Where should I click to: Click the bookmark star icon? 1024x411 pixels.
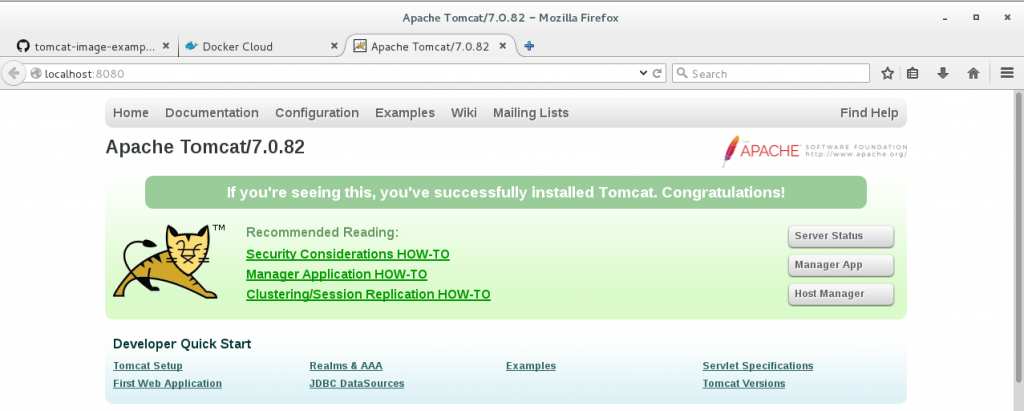click(887, 74)
